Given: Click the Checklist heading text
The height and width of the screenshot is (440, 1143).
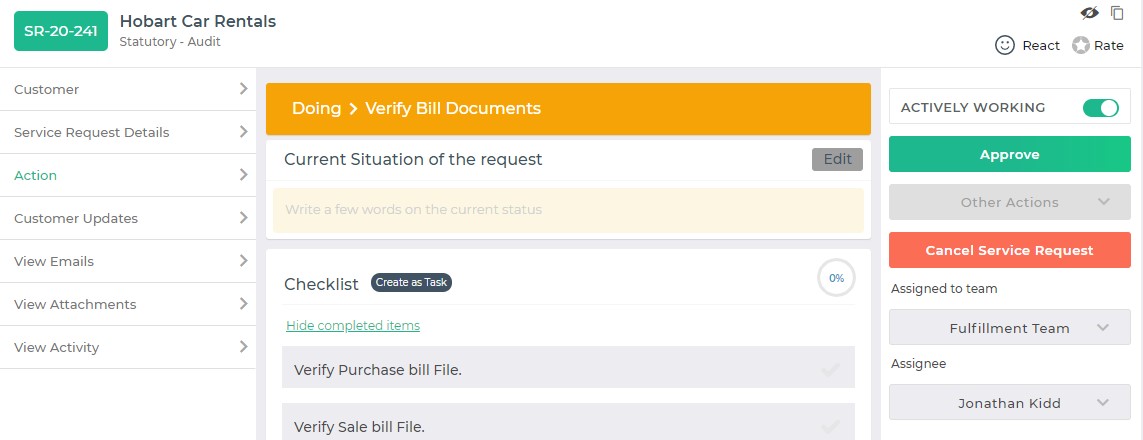Looking at the screenshot, I should [x=321, y=284].
